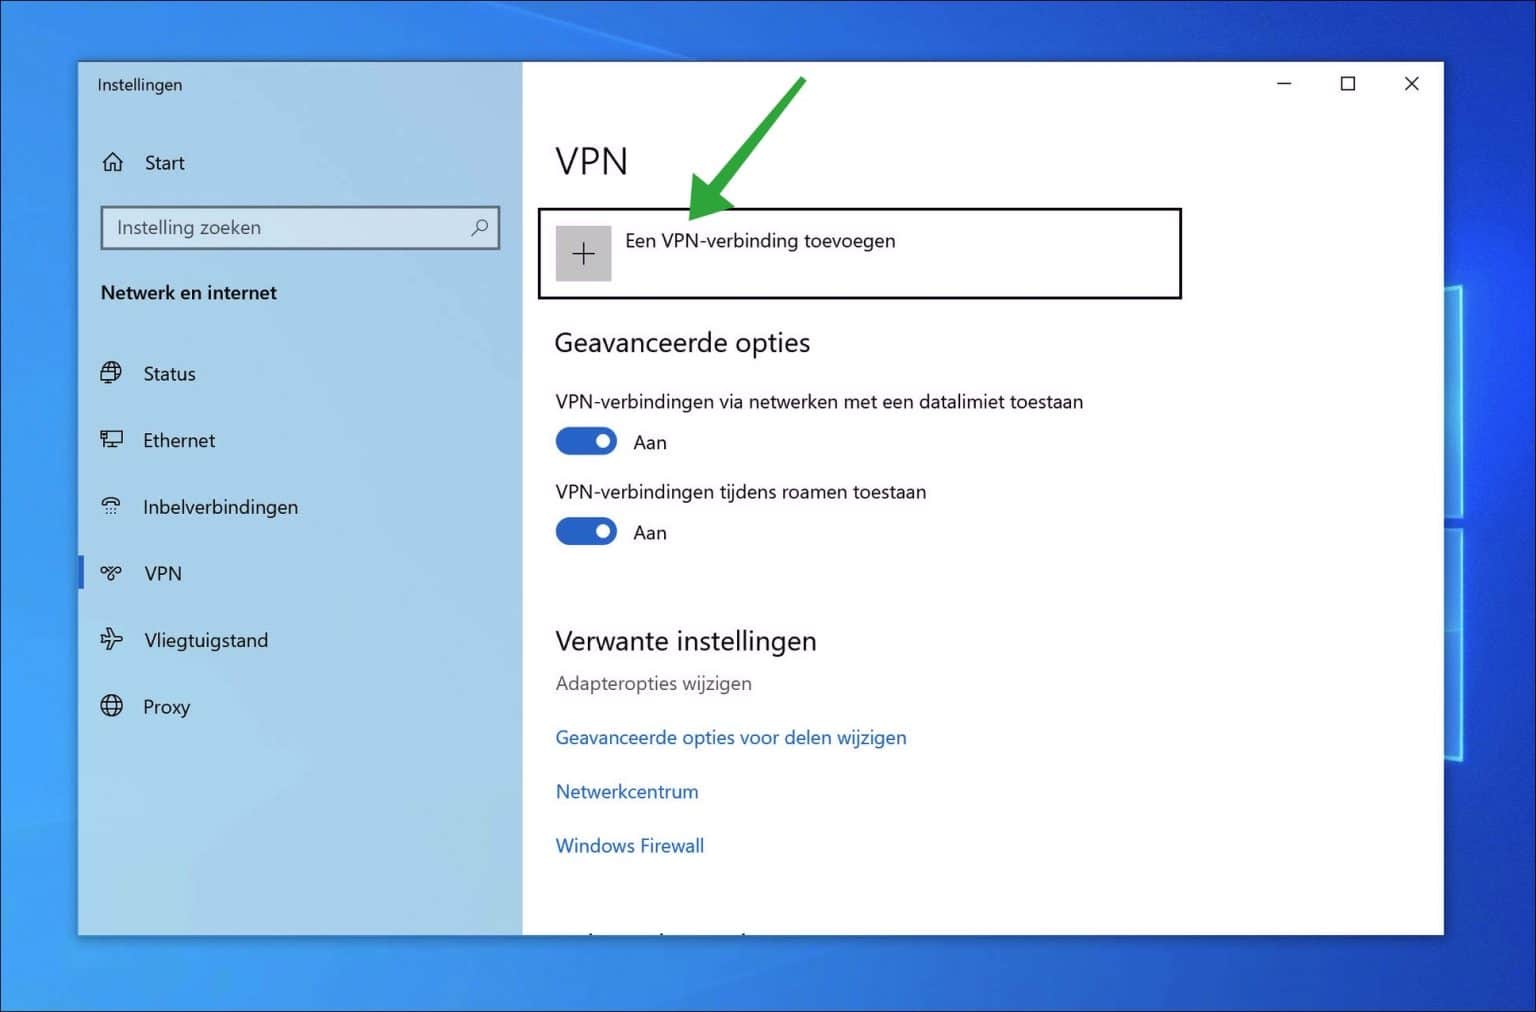Open Geavanceerde opties voor delen wijzigen
The image size is (1536, 1012).
tap(730, 737)
